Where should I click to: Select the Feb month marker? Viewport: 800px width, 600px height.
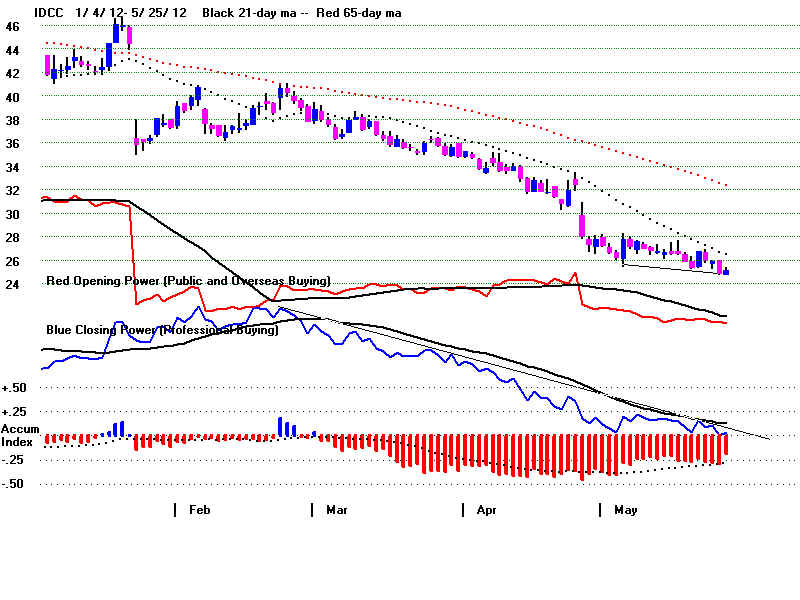199,510
